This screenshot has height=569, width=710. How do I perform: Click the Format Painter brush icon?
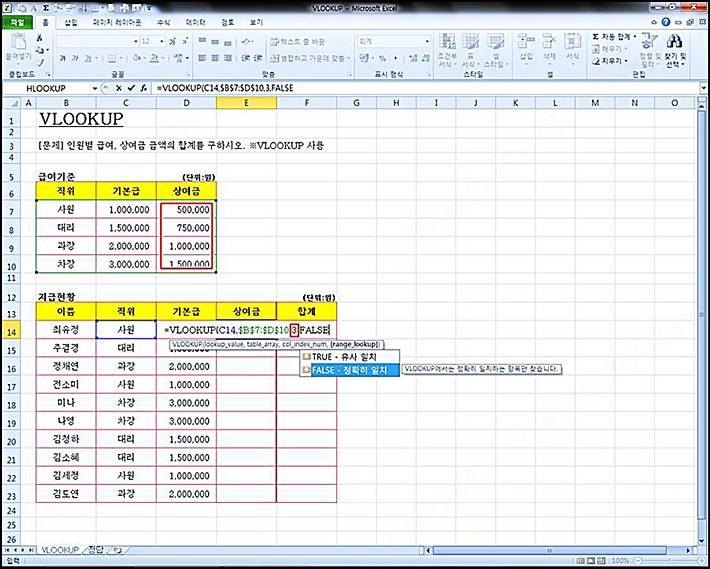[40, 62]
